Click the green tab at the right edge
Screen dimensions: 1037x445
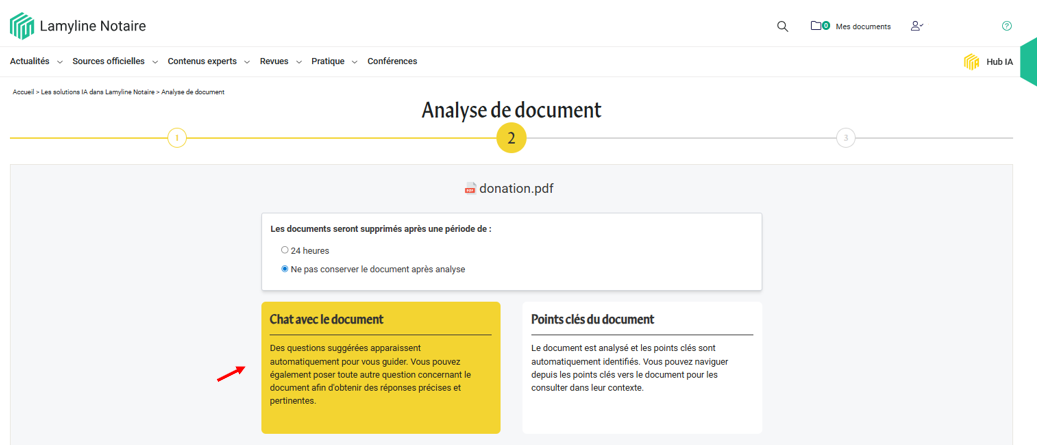coord(1029,61)
